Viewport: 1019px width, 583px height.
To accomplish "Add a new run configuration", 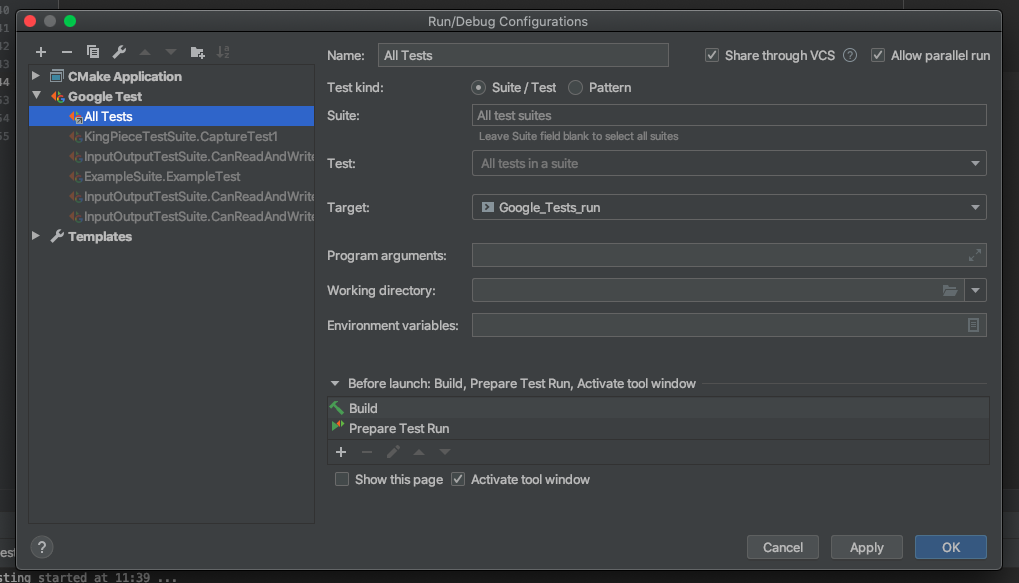I will click(x=41, y=52).
